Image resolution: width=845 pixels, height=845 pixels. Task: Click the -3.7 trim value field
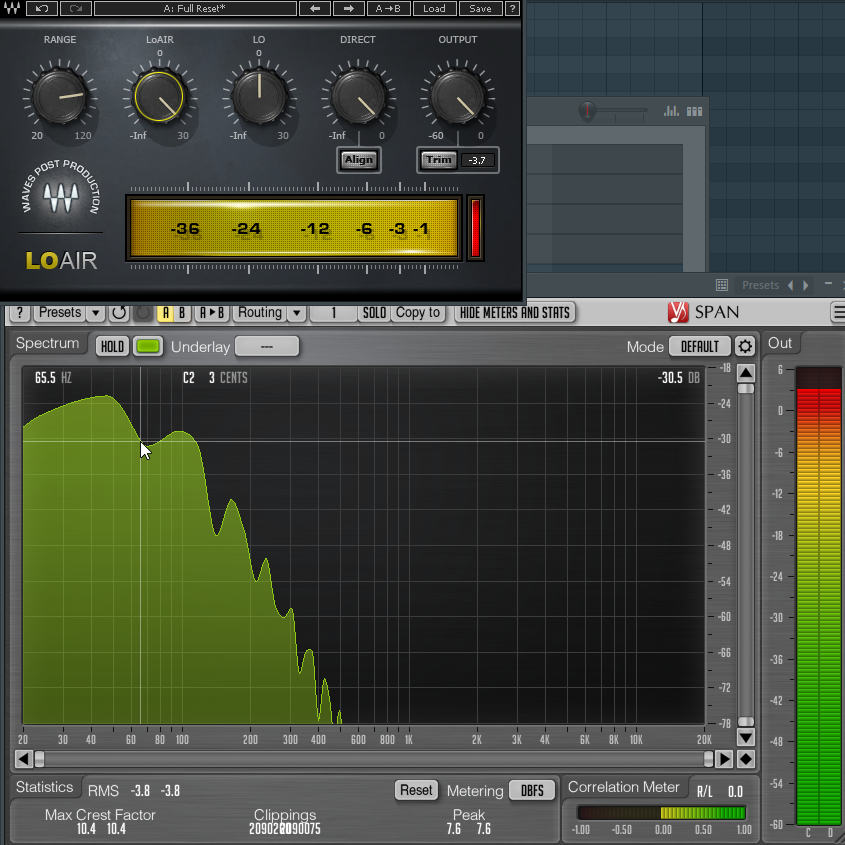(477, 160)
